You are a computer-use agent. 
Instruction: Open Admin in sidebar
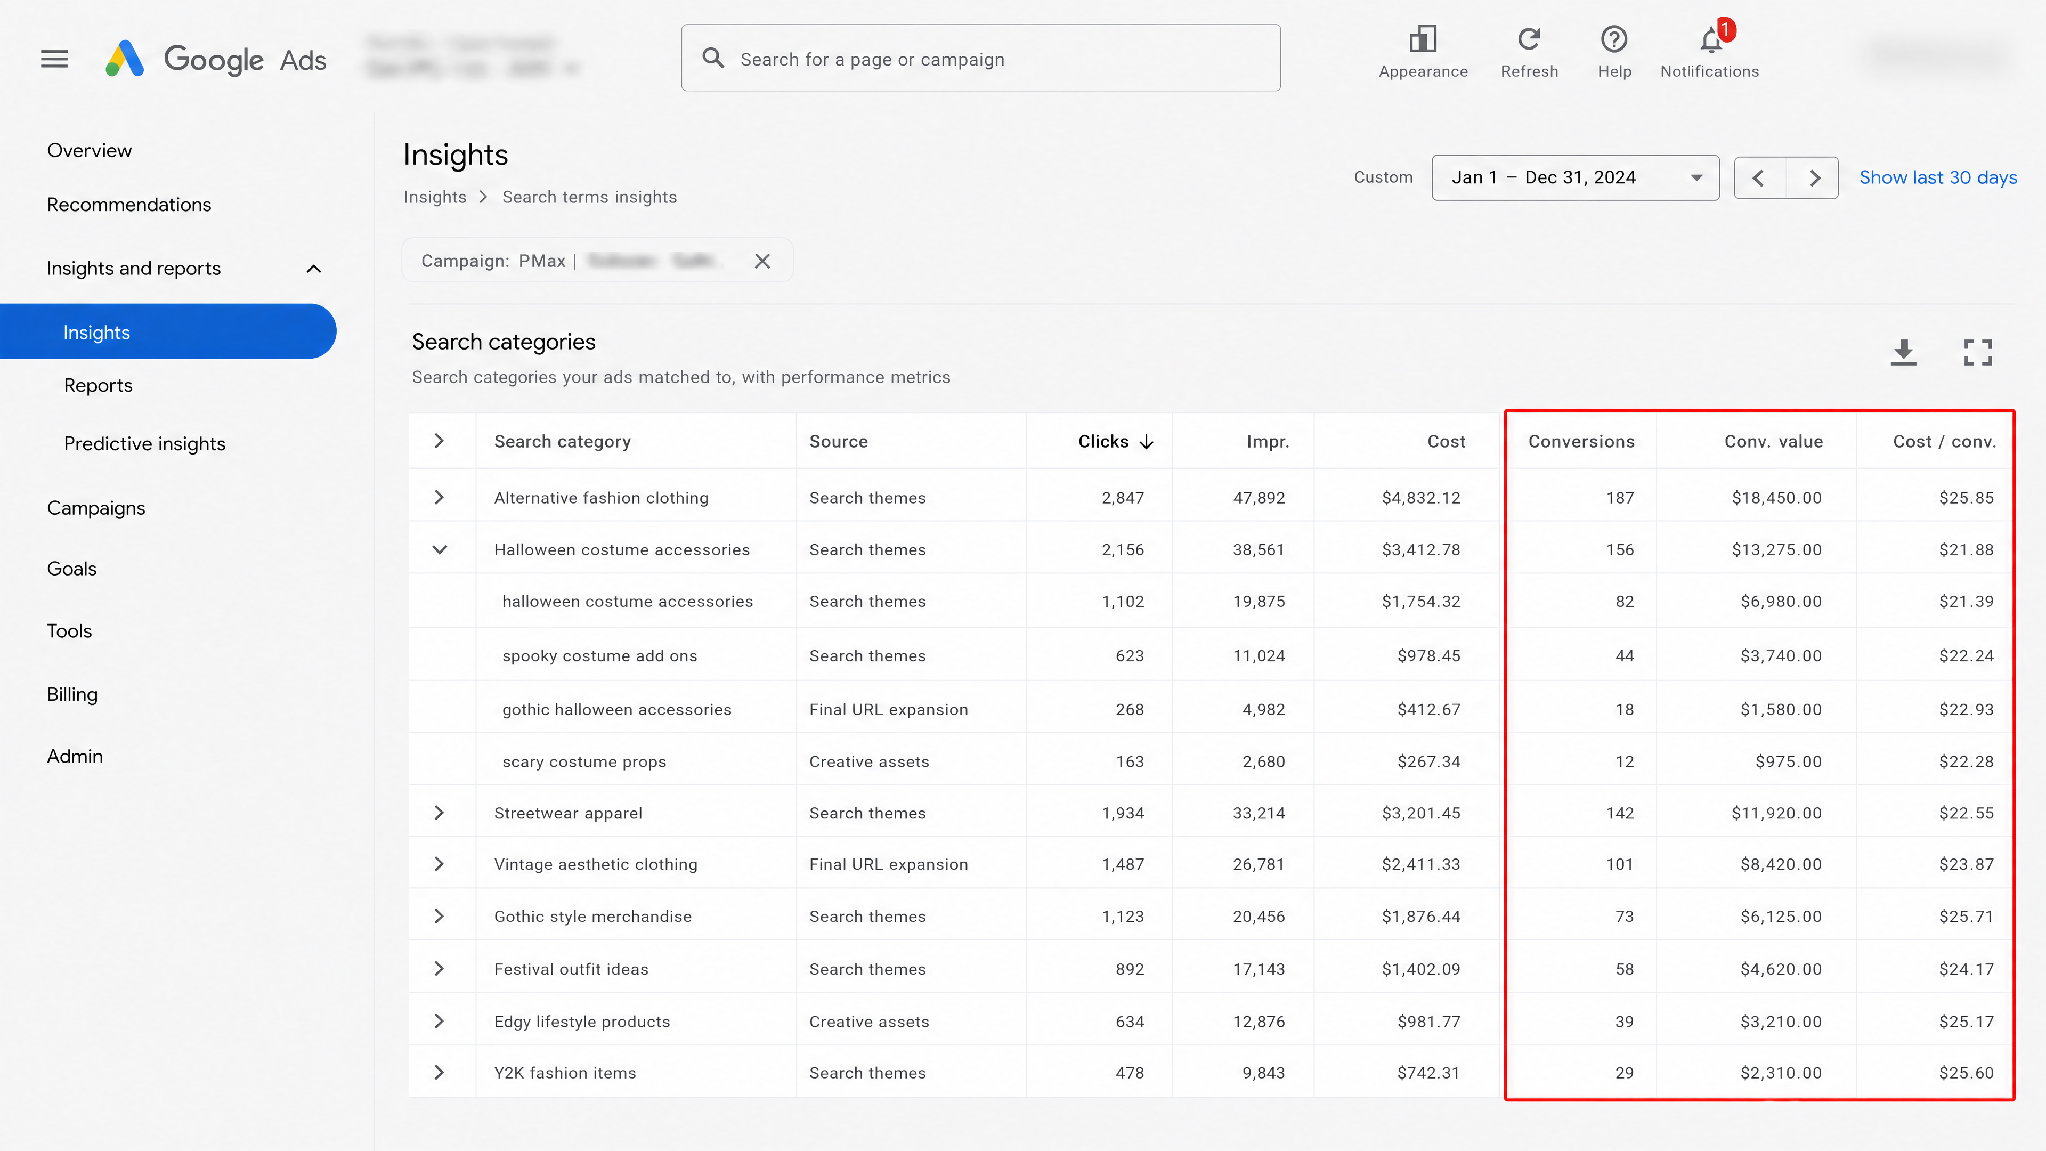[x=75, y=757]
